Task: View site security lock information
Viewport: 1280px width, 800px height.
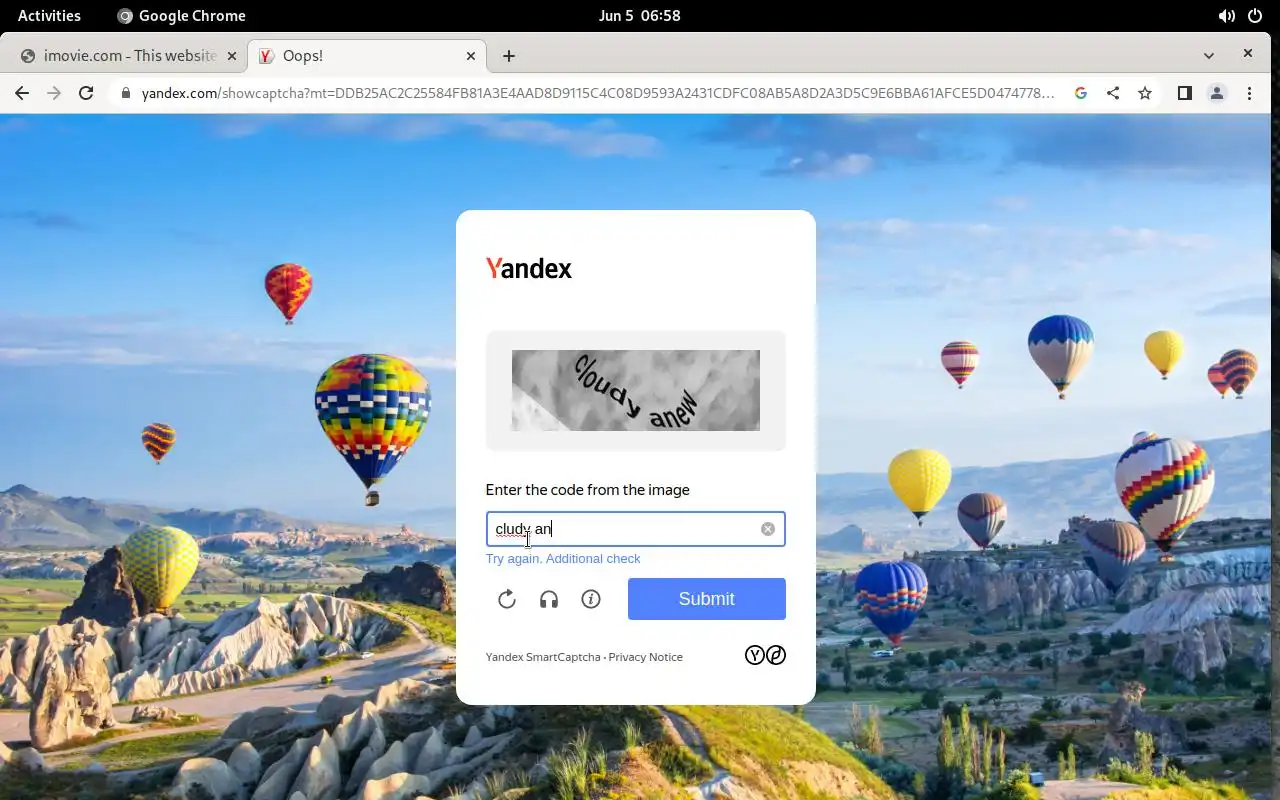Action: tap(126, 93)
